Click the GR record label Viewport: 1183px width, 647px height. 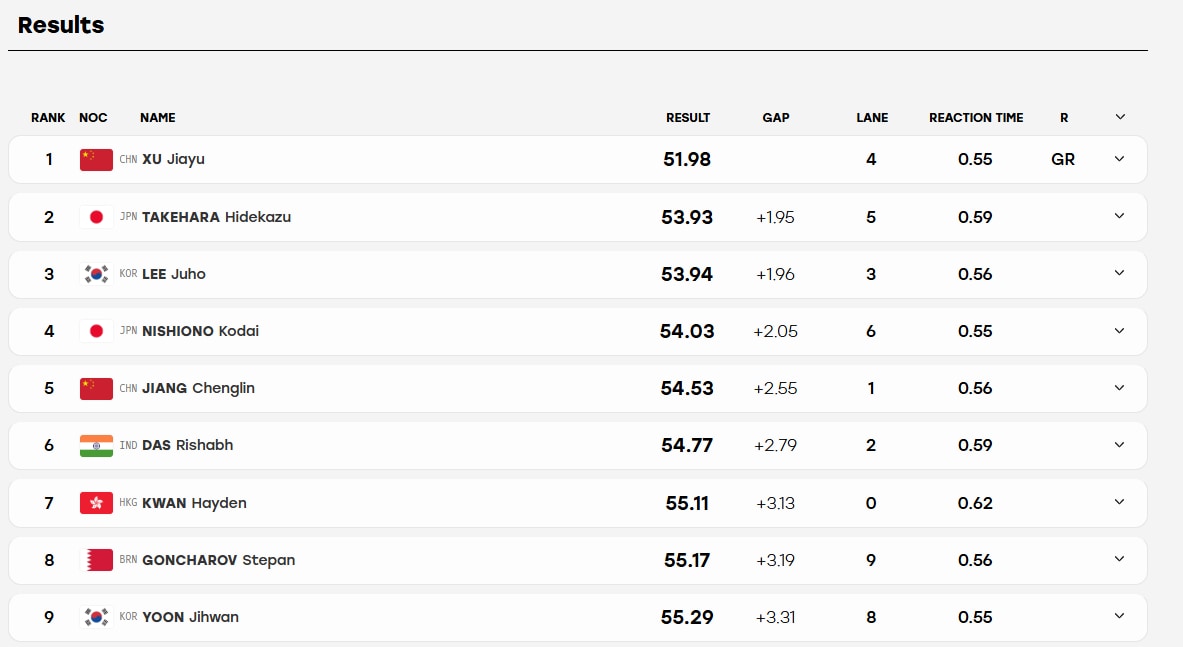pos(1063,159)
